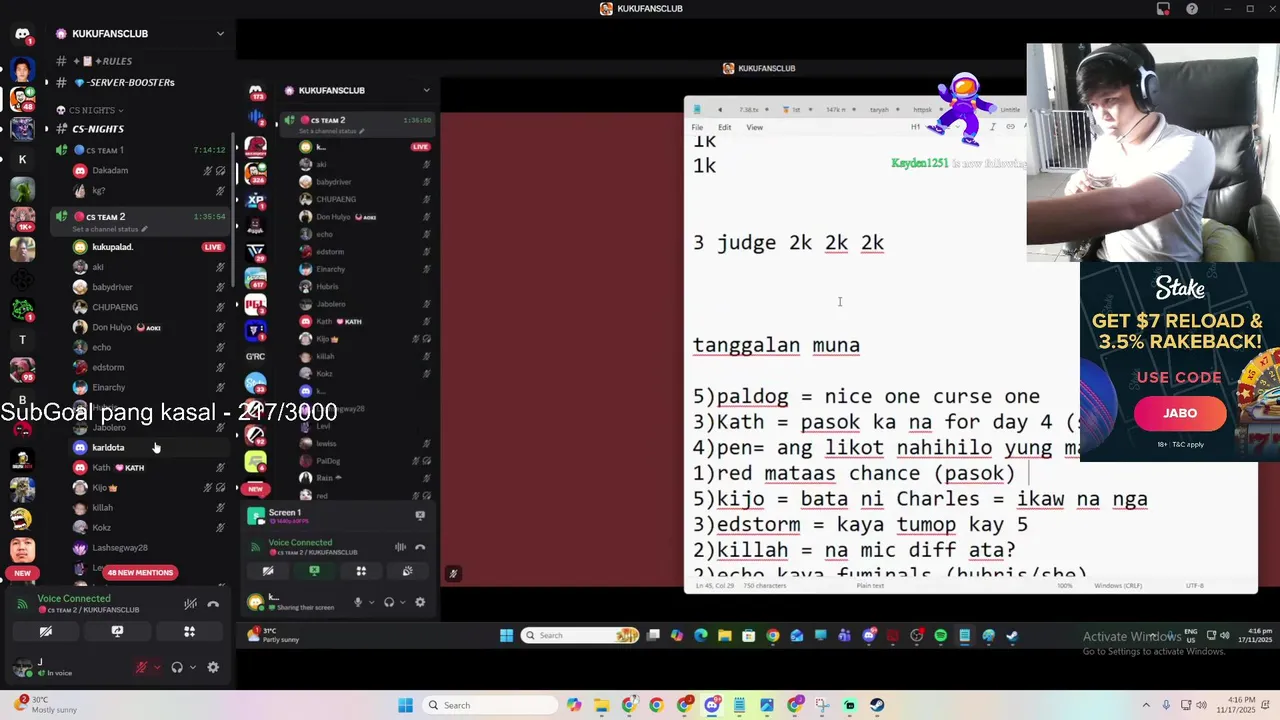Switch to '147k n' Notepad tab
The image size is (1280, 720).
836,109
